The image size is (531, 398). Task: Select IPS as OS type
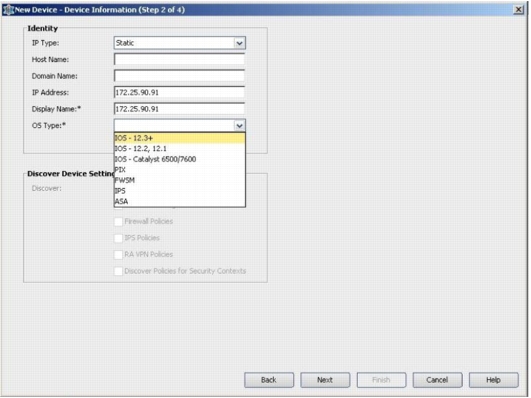(179, 191)
